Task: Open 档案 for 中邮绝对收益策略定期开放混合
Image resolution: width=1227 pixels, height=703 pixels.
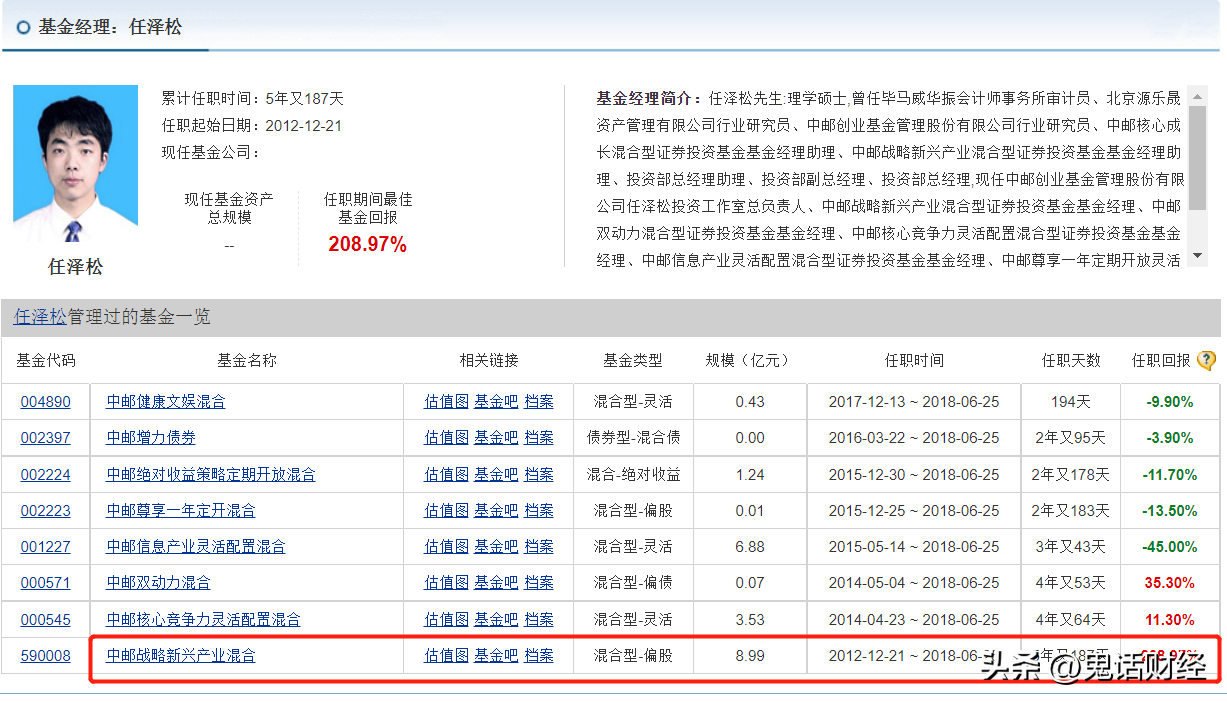Action: tap(539, 475)
